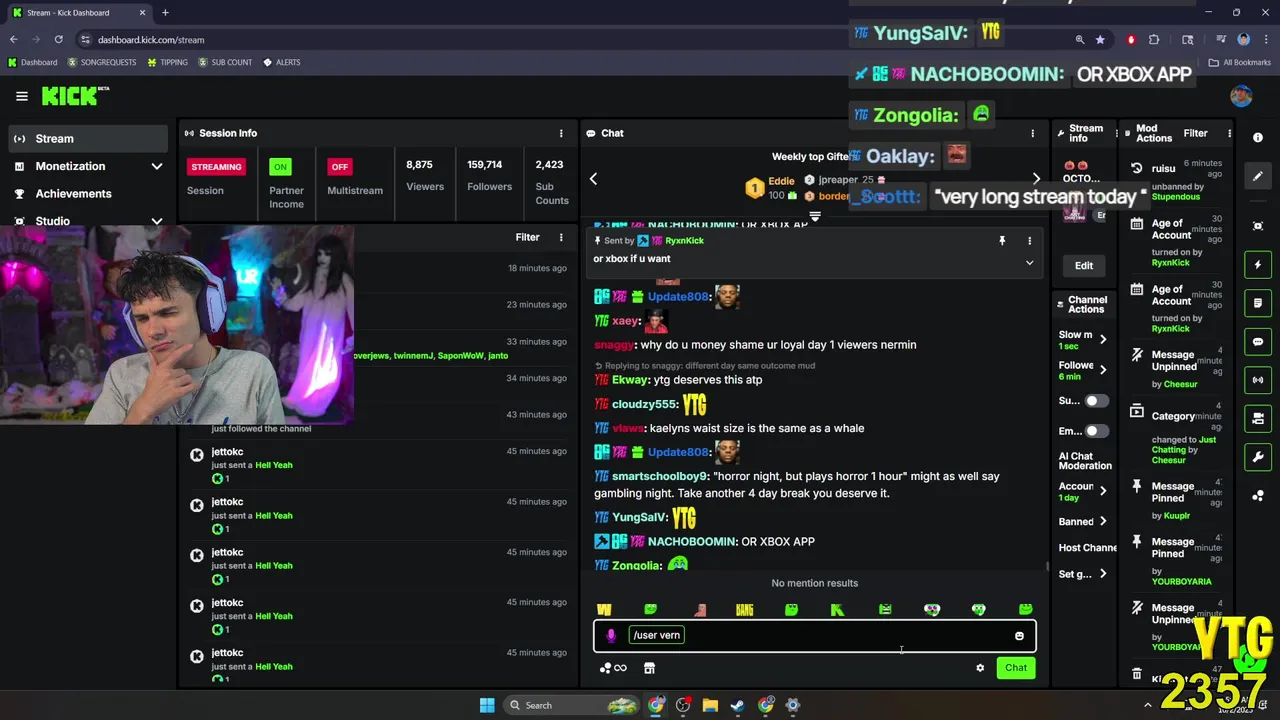Viewport: 1280px width, 720px height.
Task: Open Mod Actions three-dot menu
Action: click(1229, 133)
